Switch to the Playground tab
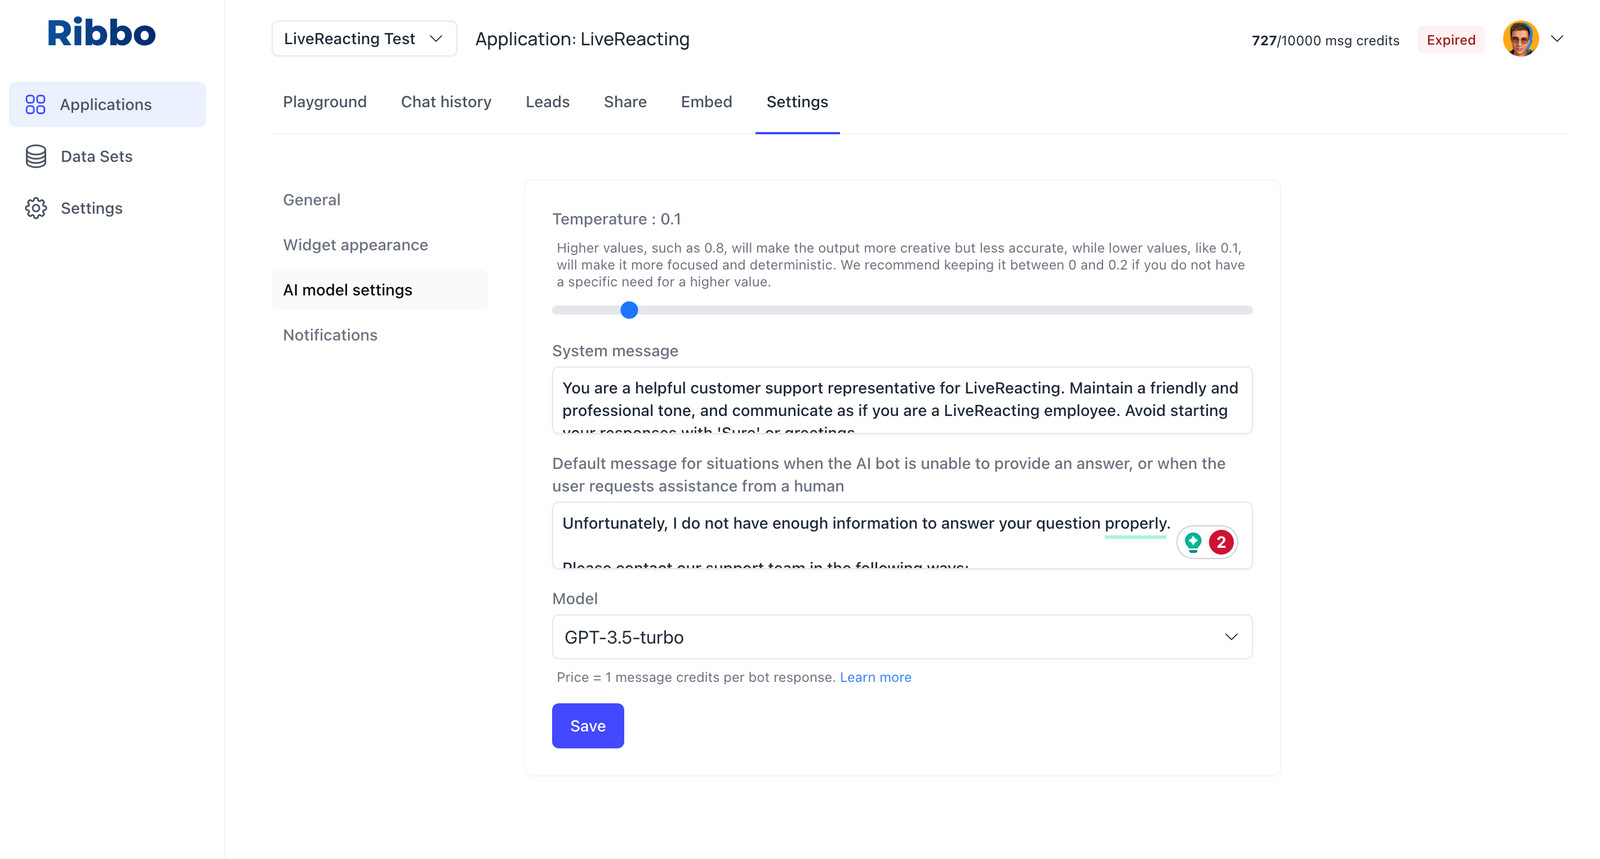Viewport: 1600px width, 859px height. pos(325,102)
